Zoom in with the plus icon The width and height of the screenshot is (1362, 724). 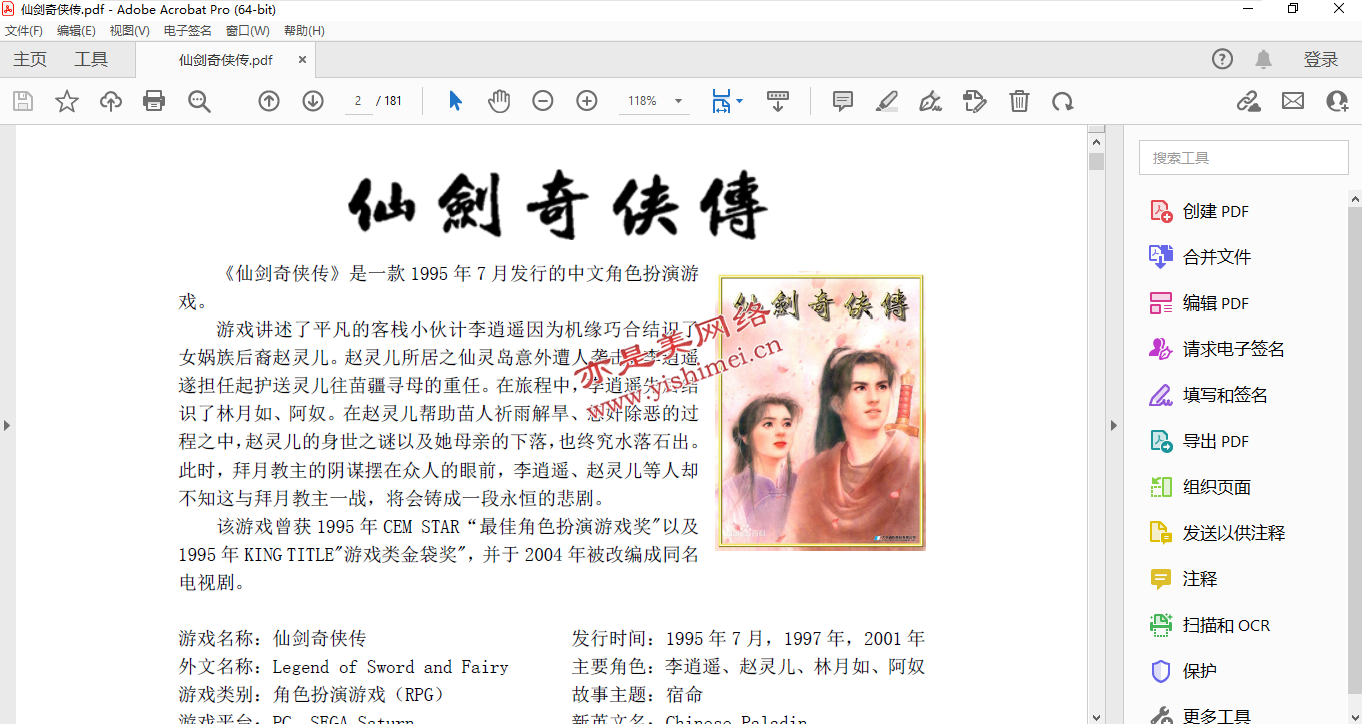pyautogui.click(x=587, y=101)
